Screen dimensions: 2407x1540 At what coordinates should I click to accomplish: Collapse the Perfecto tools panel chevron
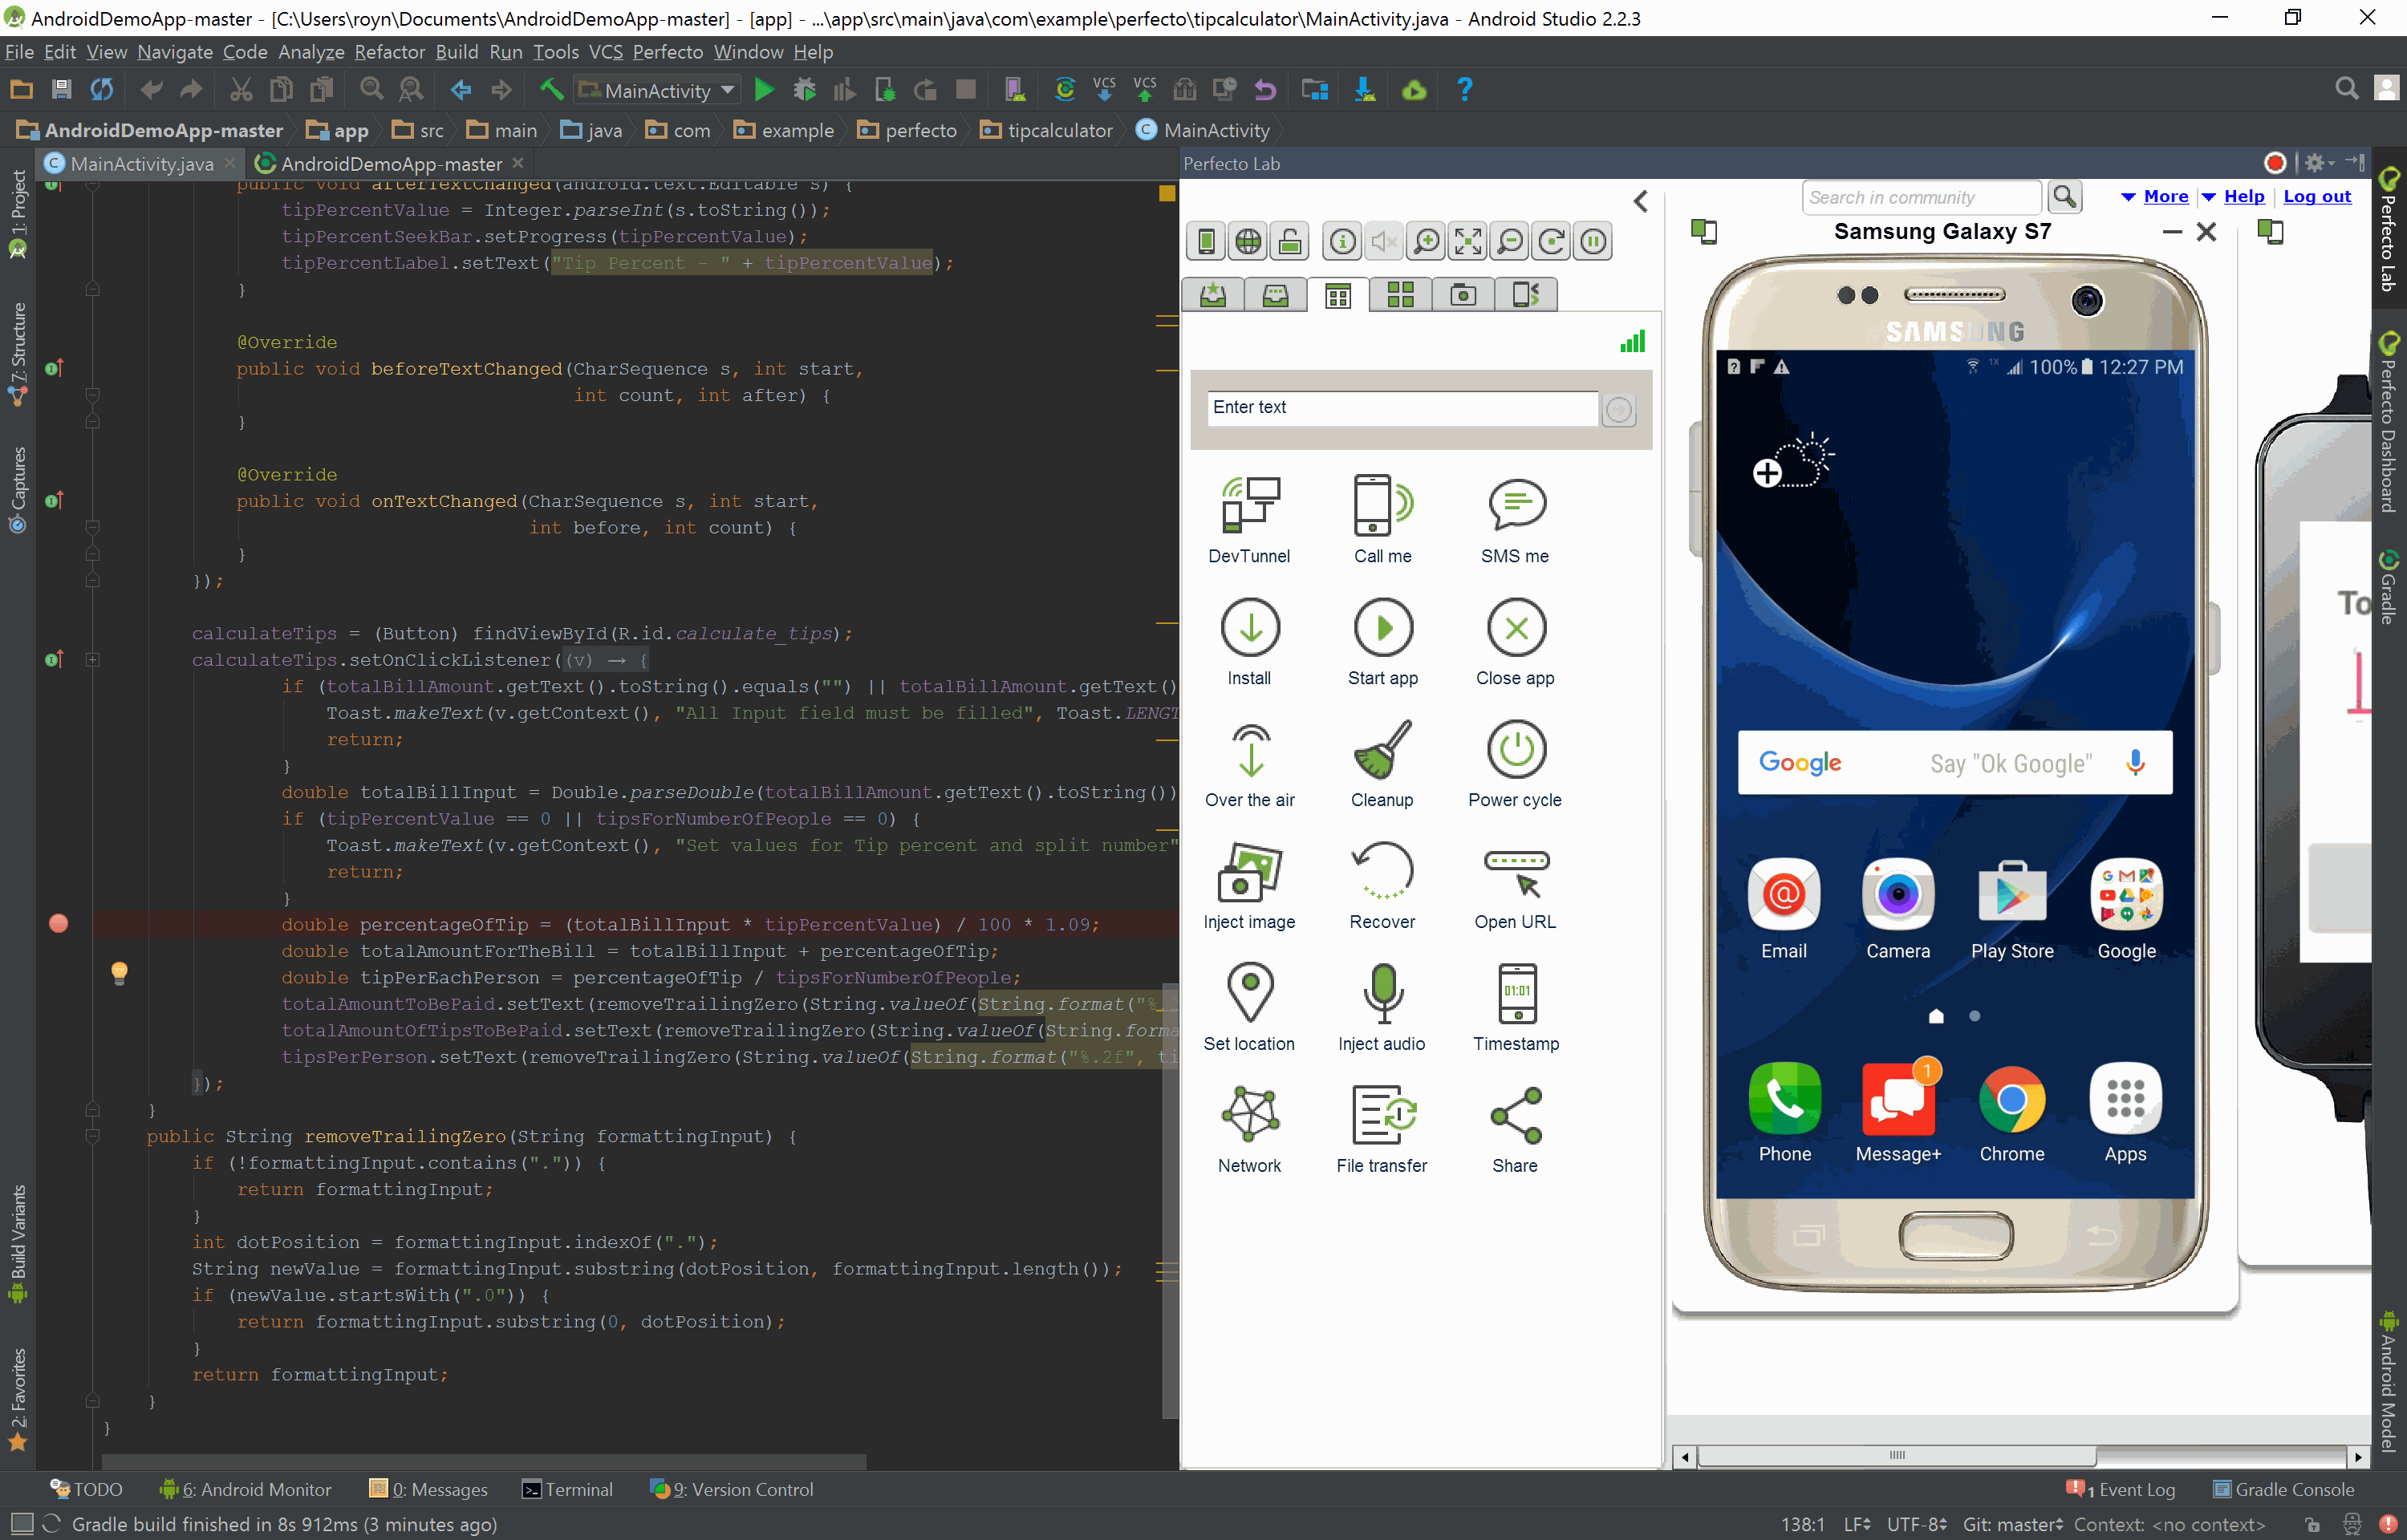(1640, 201)
